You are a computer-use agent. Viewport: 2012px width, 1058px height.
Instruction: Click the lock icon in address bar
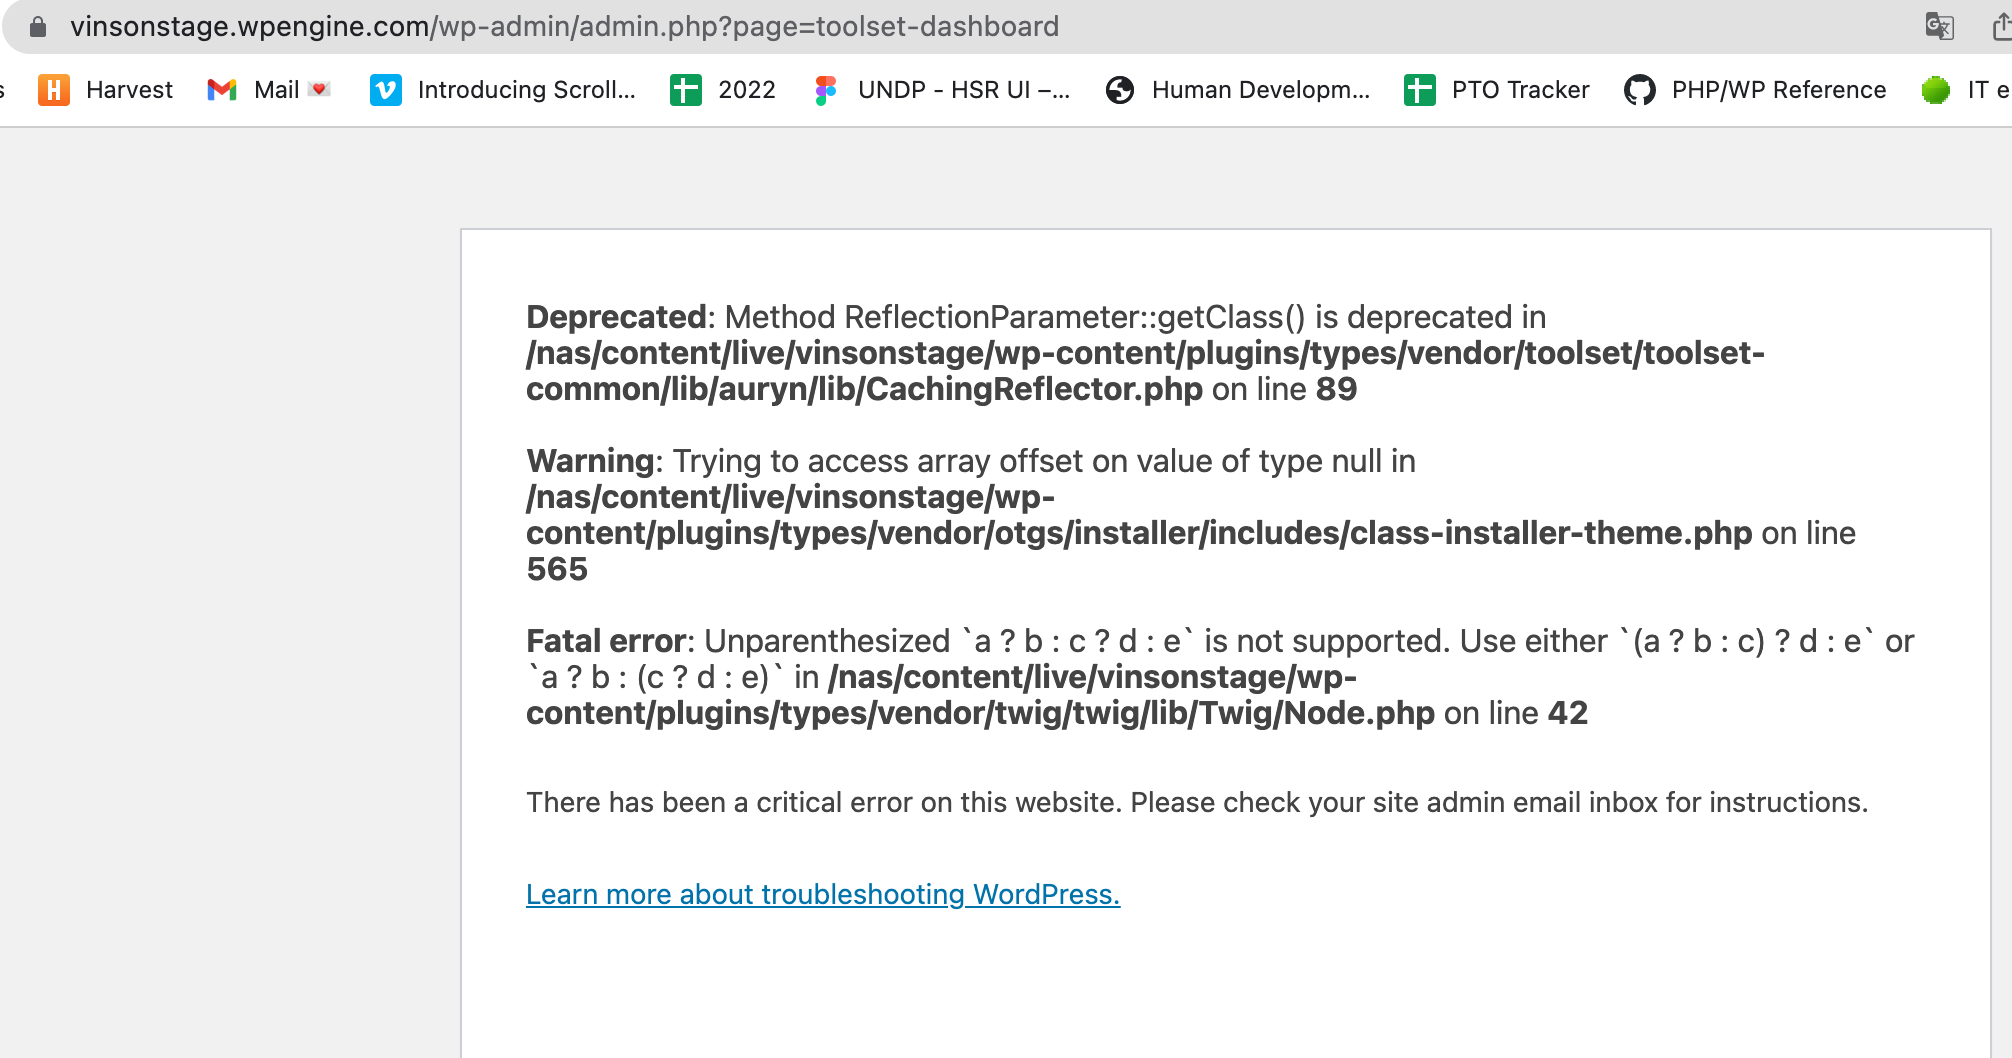click(x=38, y=27)
